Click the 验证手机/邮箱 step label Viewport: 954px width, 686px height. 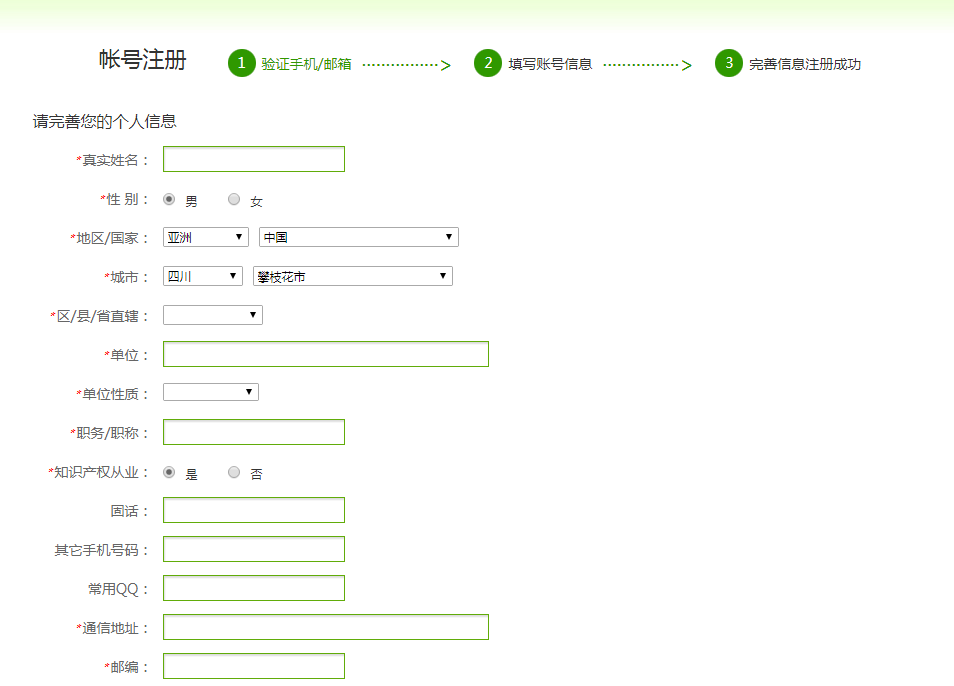[306, 64]
